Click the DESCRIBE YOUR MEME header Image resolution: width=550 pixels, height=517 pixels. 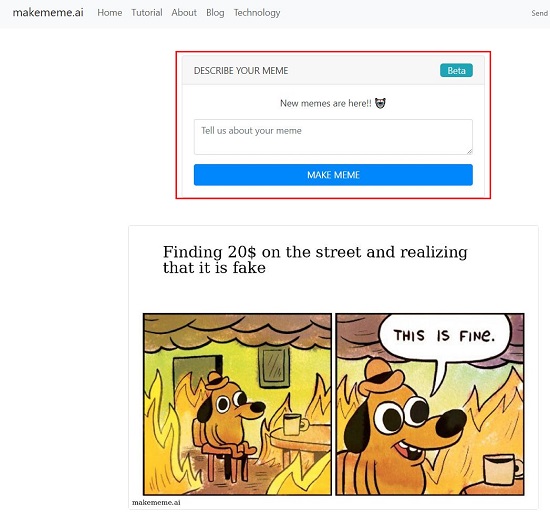pyautogui.click(x=241, y=70)
